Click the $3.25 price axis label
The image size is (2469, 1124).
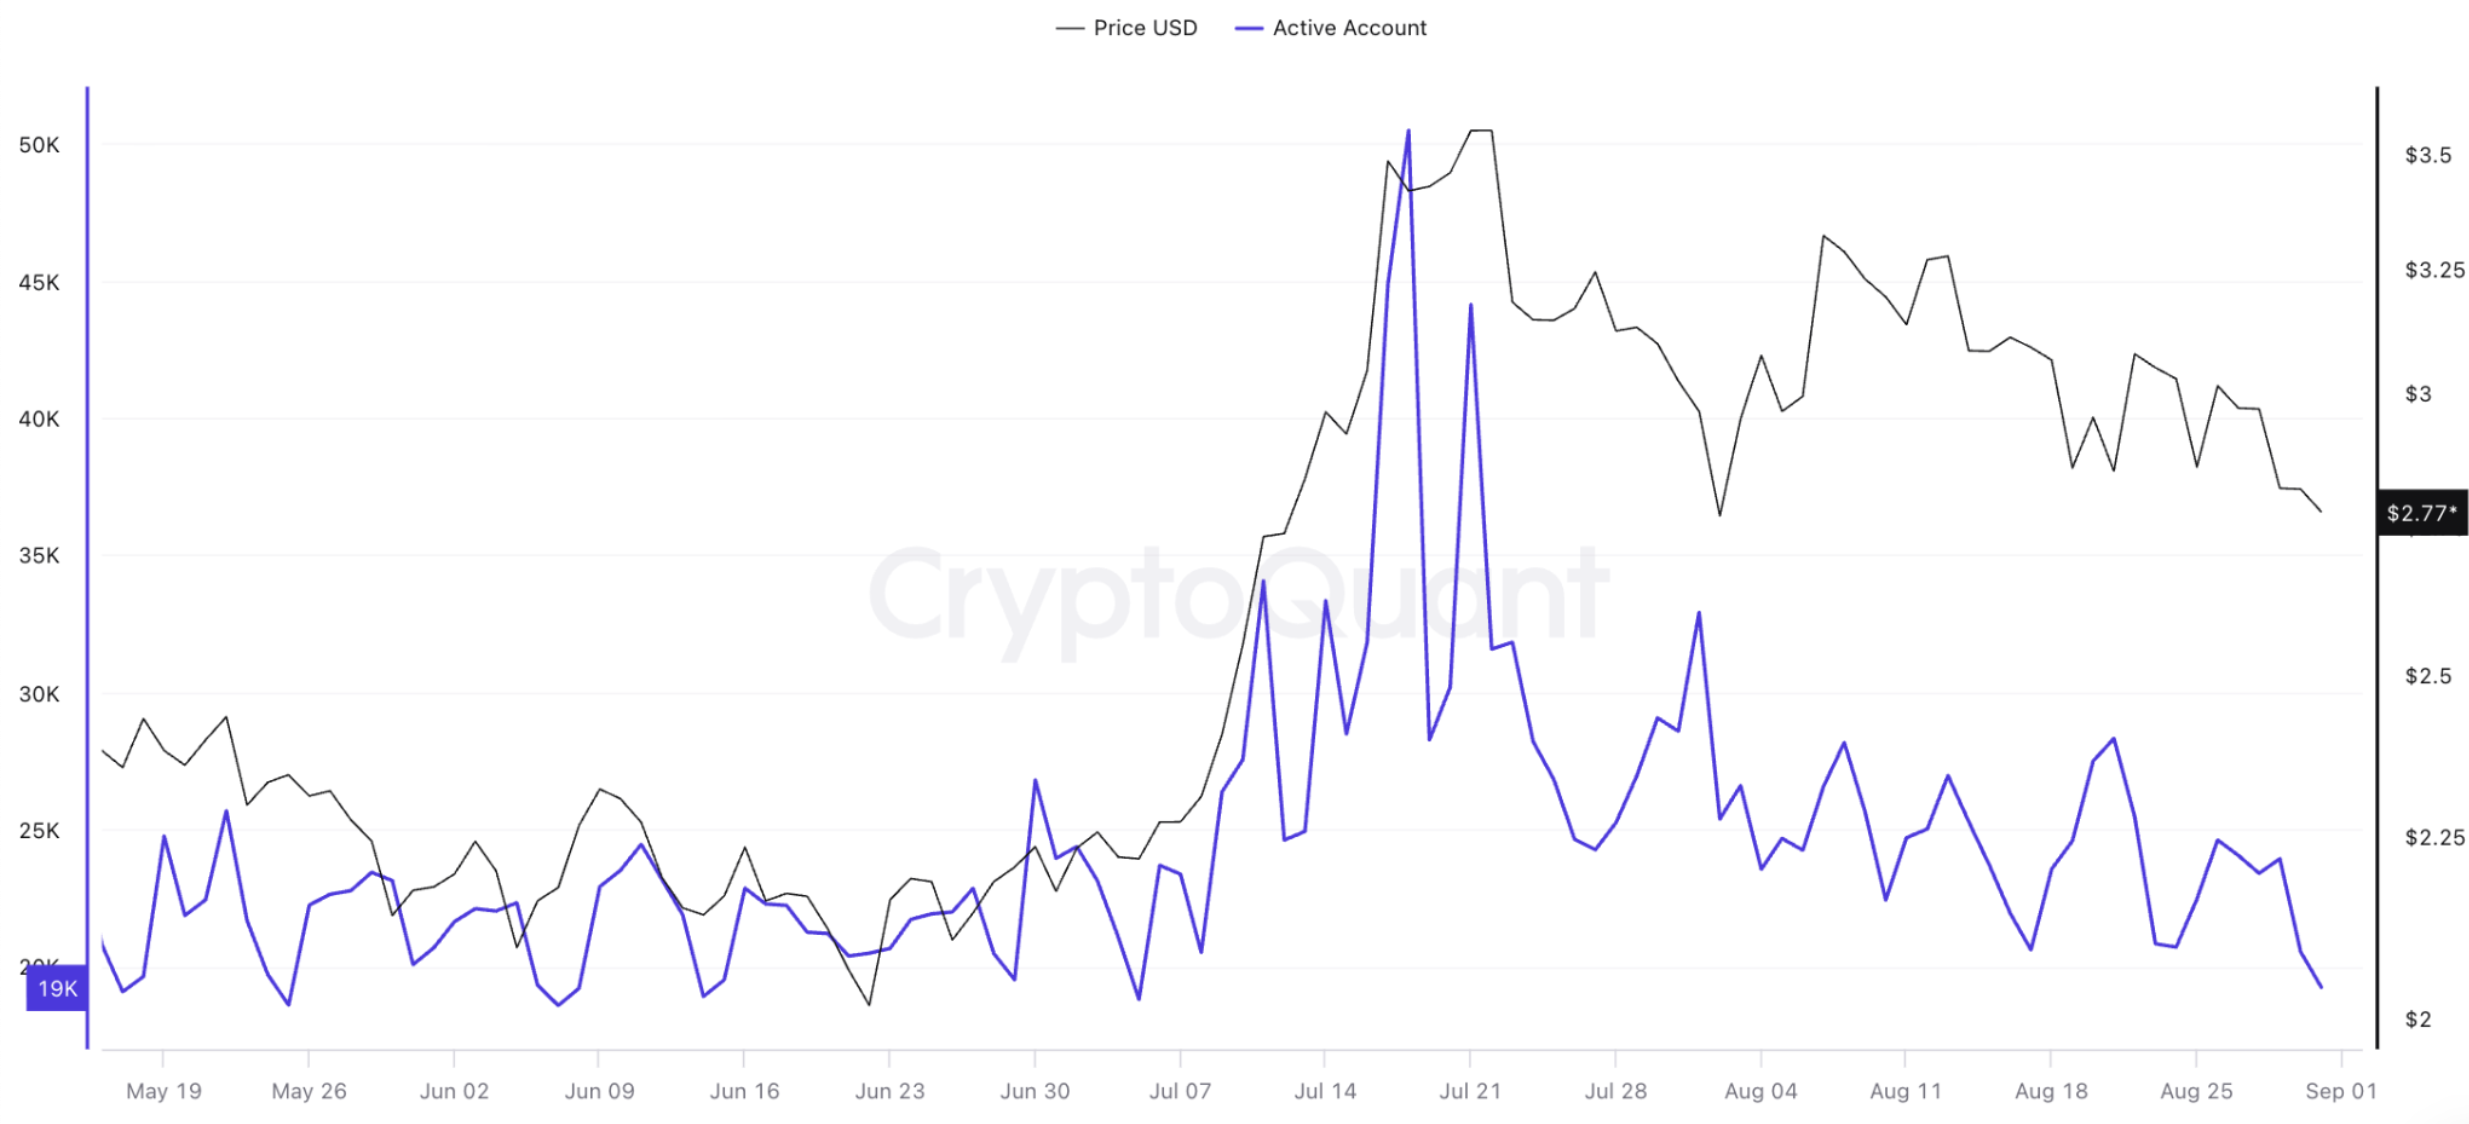click(2434, 270)
